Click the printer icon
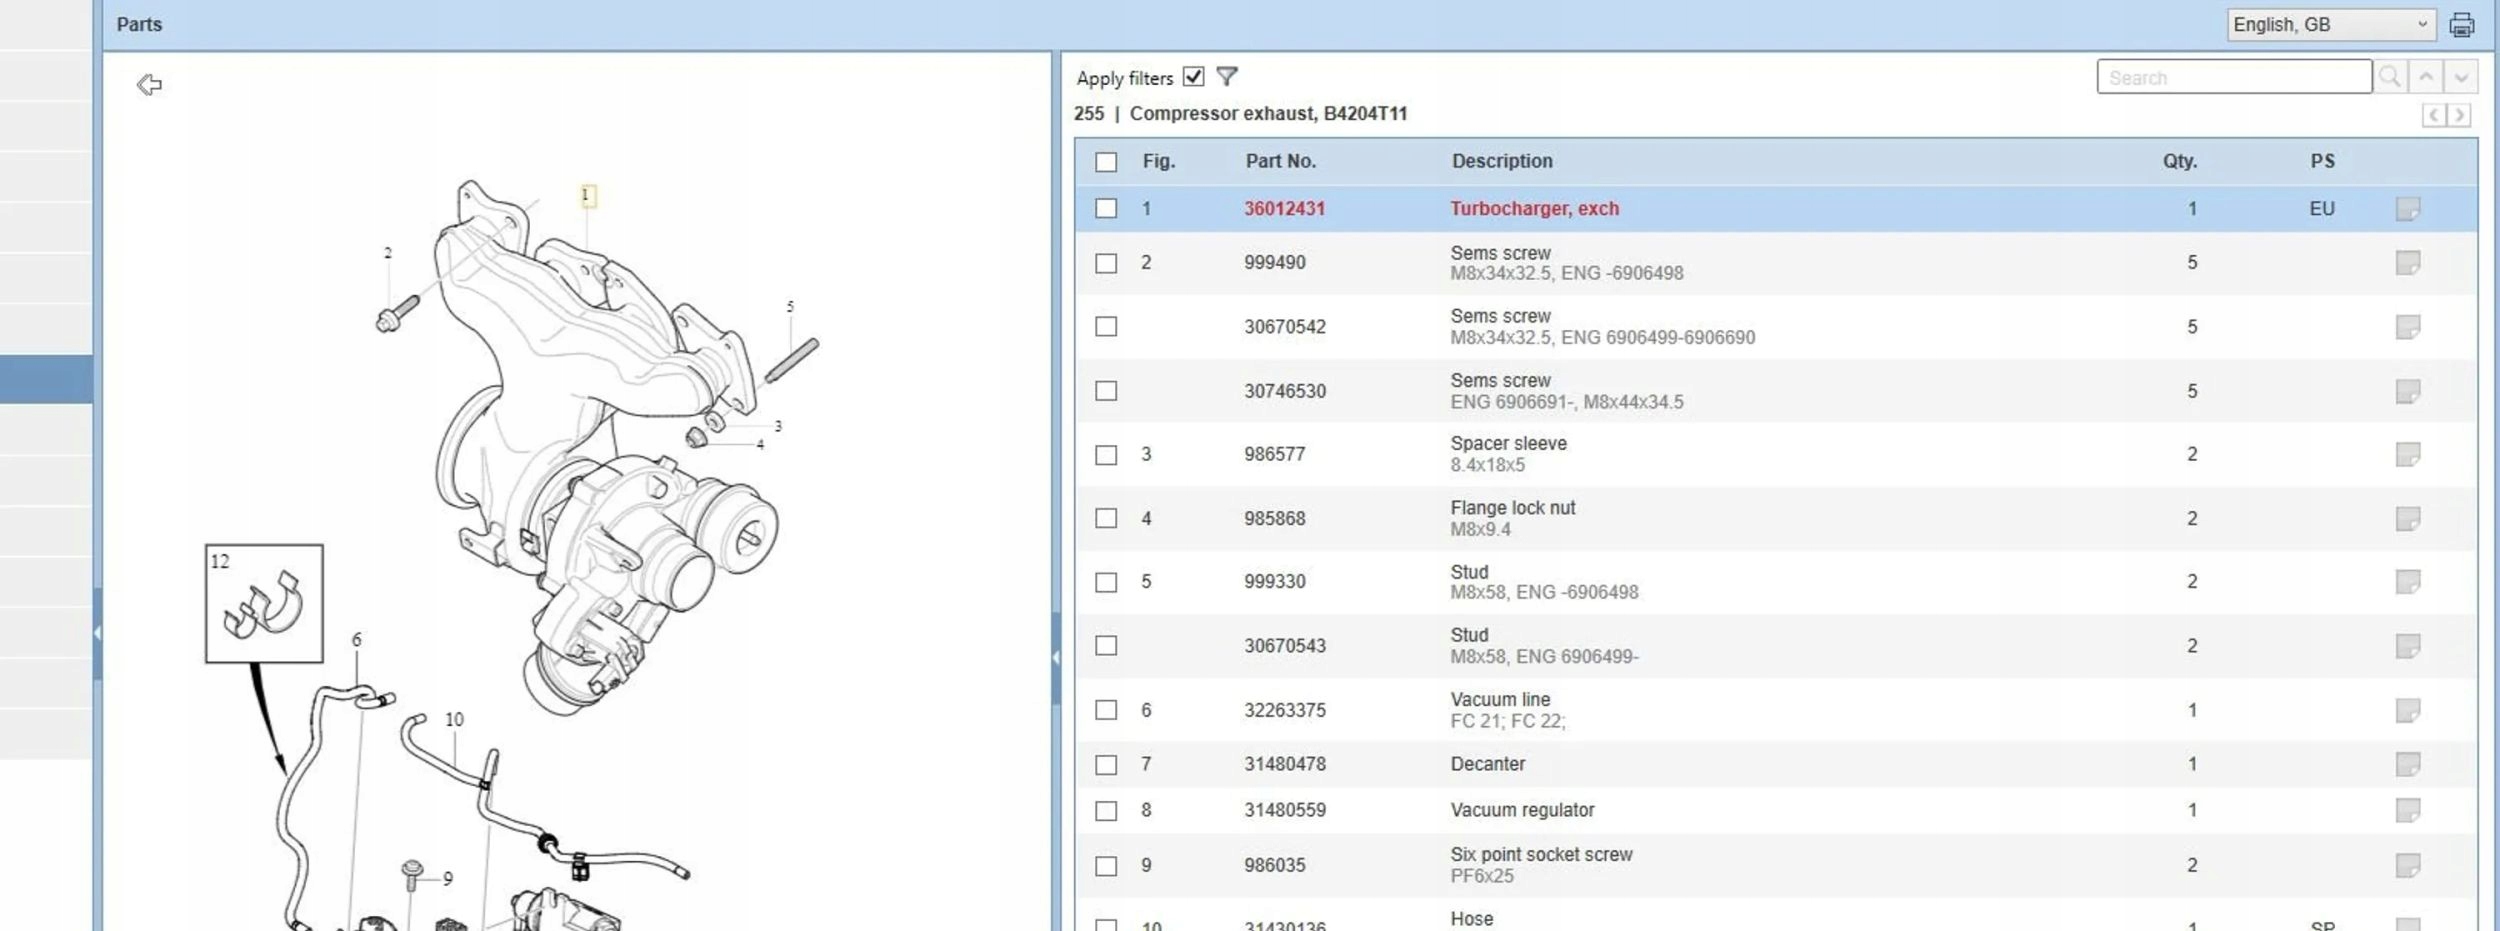 (2461, 25)
